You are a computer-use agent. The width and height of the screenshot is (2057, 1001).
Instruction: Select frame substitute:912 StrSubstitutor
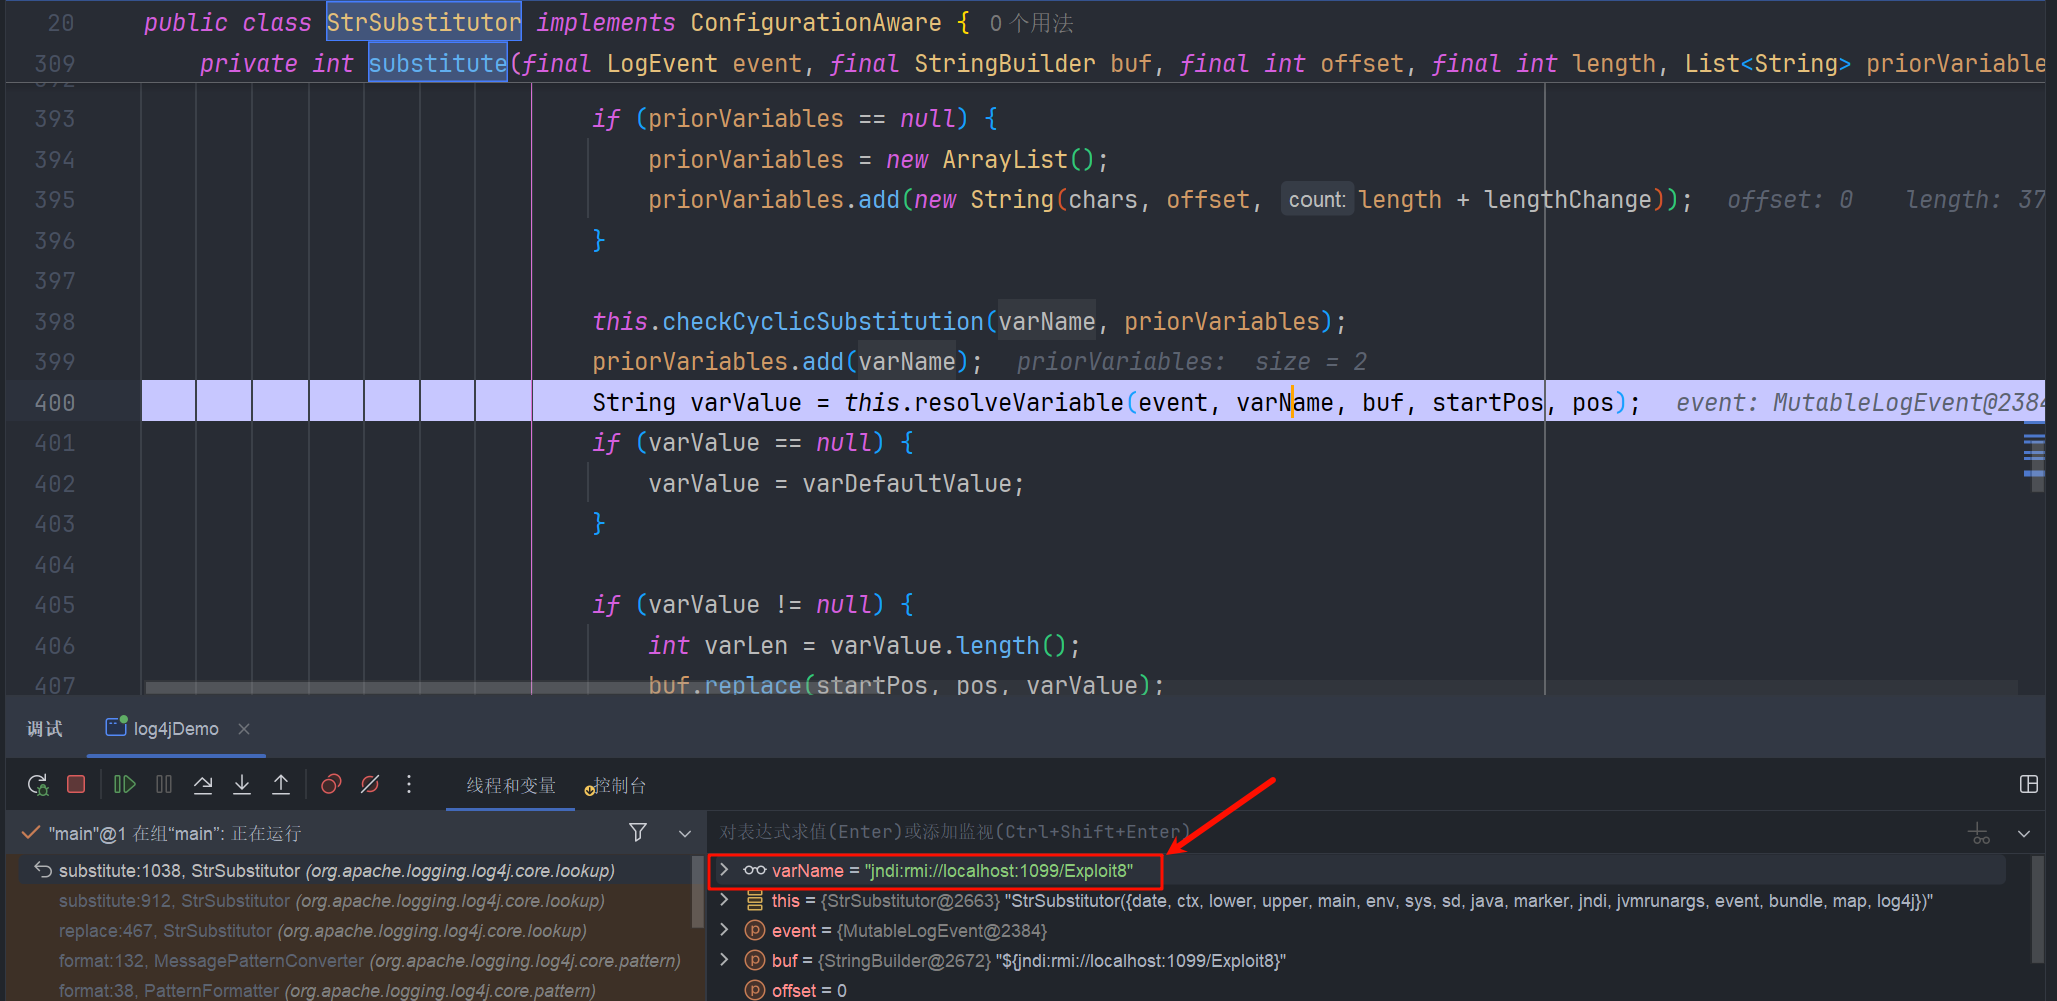(x=332, y=901)
